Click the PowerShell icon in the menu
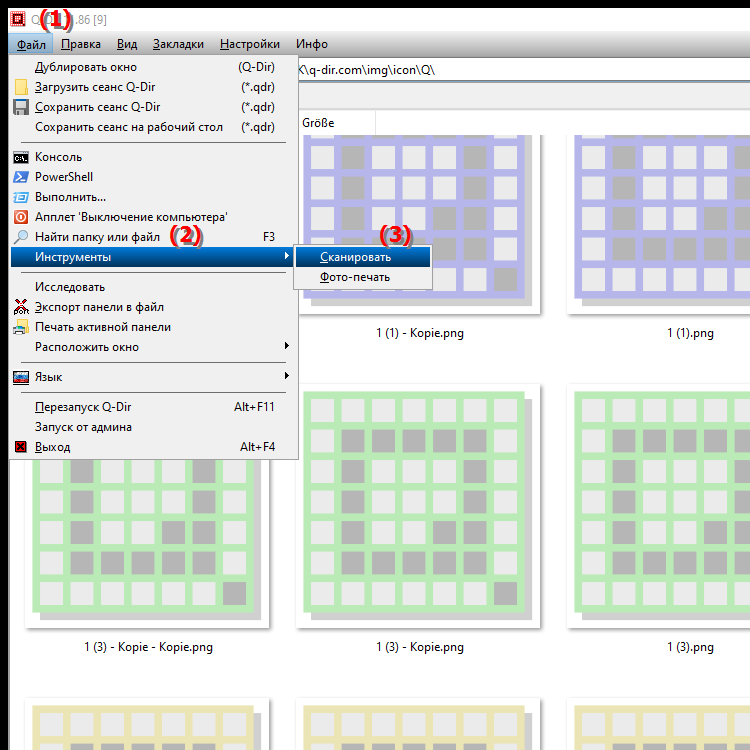The height and width of the screenshot is (750, 750). pos(21,177)
